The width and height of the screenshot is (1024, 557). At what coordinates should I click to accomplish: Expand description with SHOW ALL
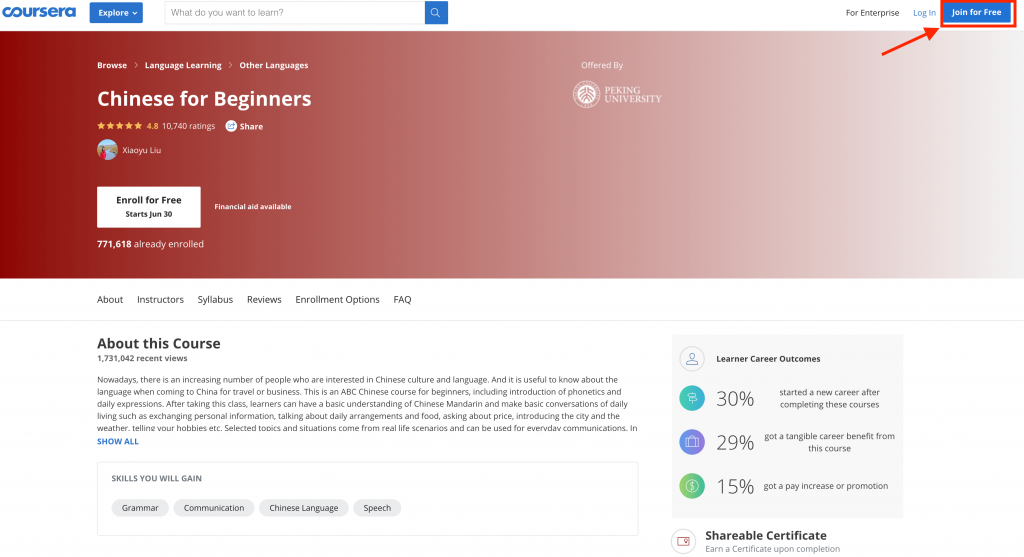coord(118,441)
